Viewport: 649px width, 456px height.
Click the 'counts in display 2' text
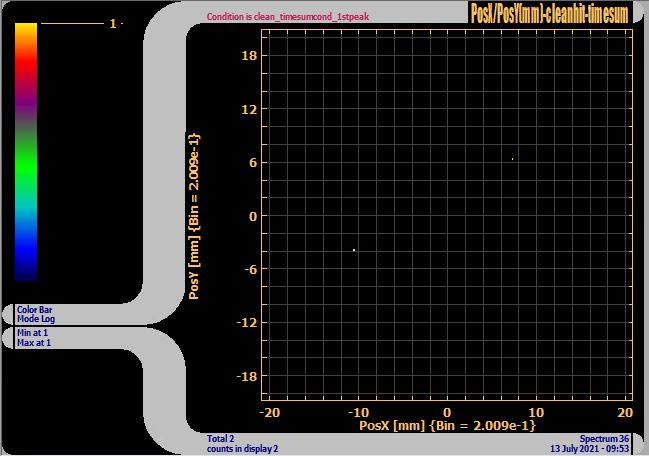243,449
